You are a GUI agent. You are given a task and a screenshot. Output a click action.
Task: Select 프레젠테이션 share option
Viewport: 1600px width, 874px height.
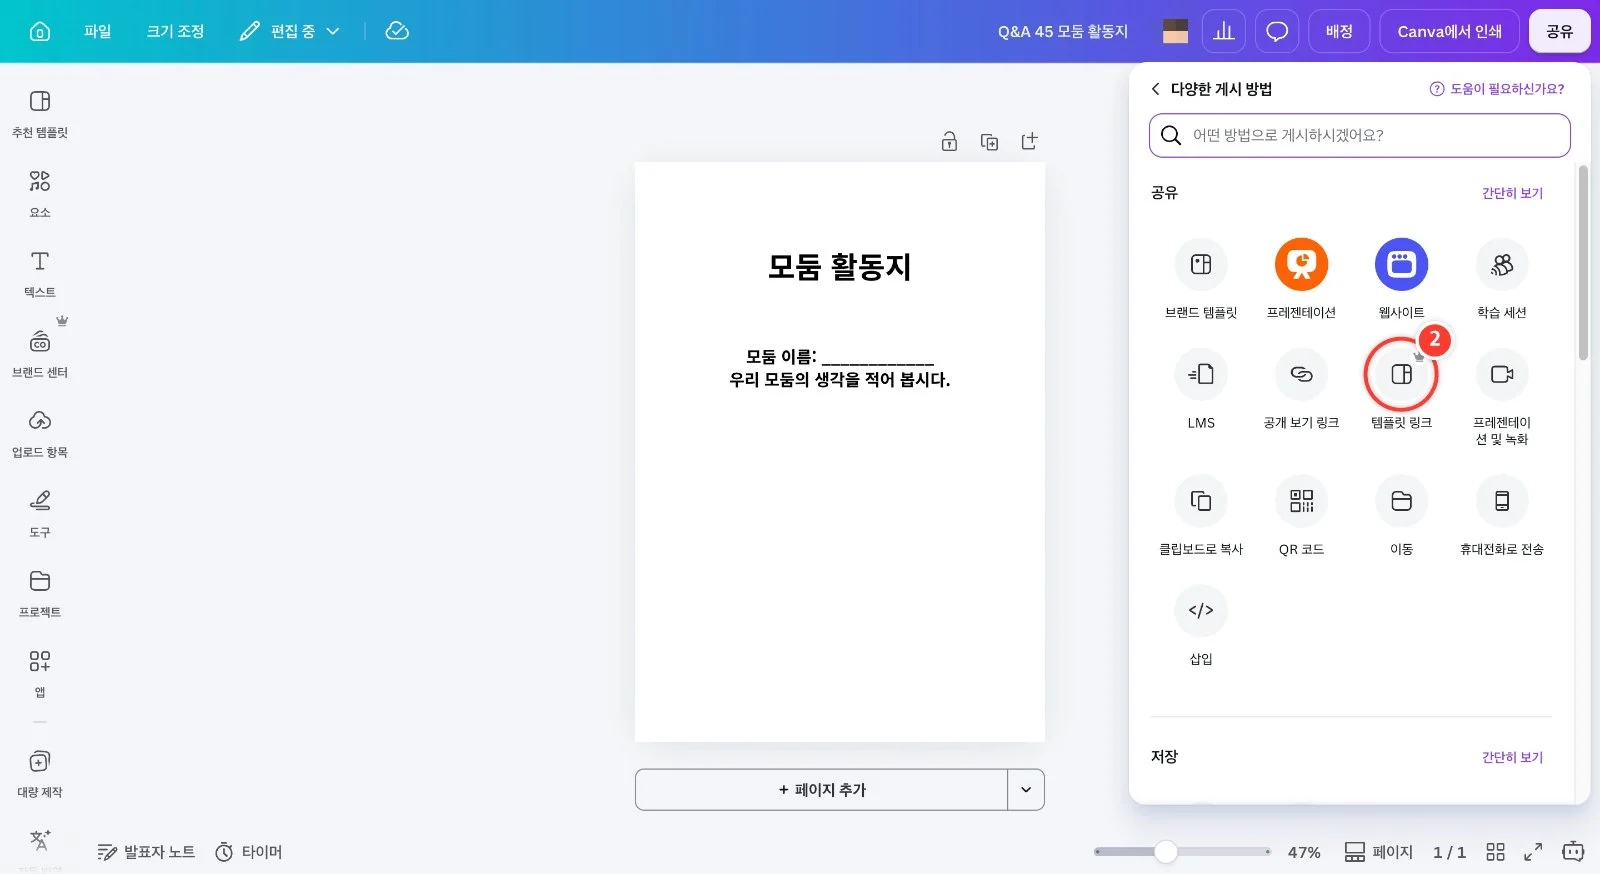tap(1301, 279)
